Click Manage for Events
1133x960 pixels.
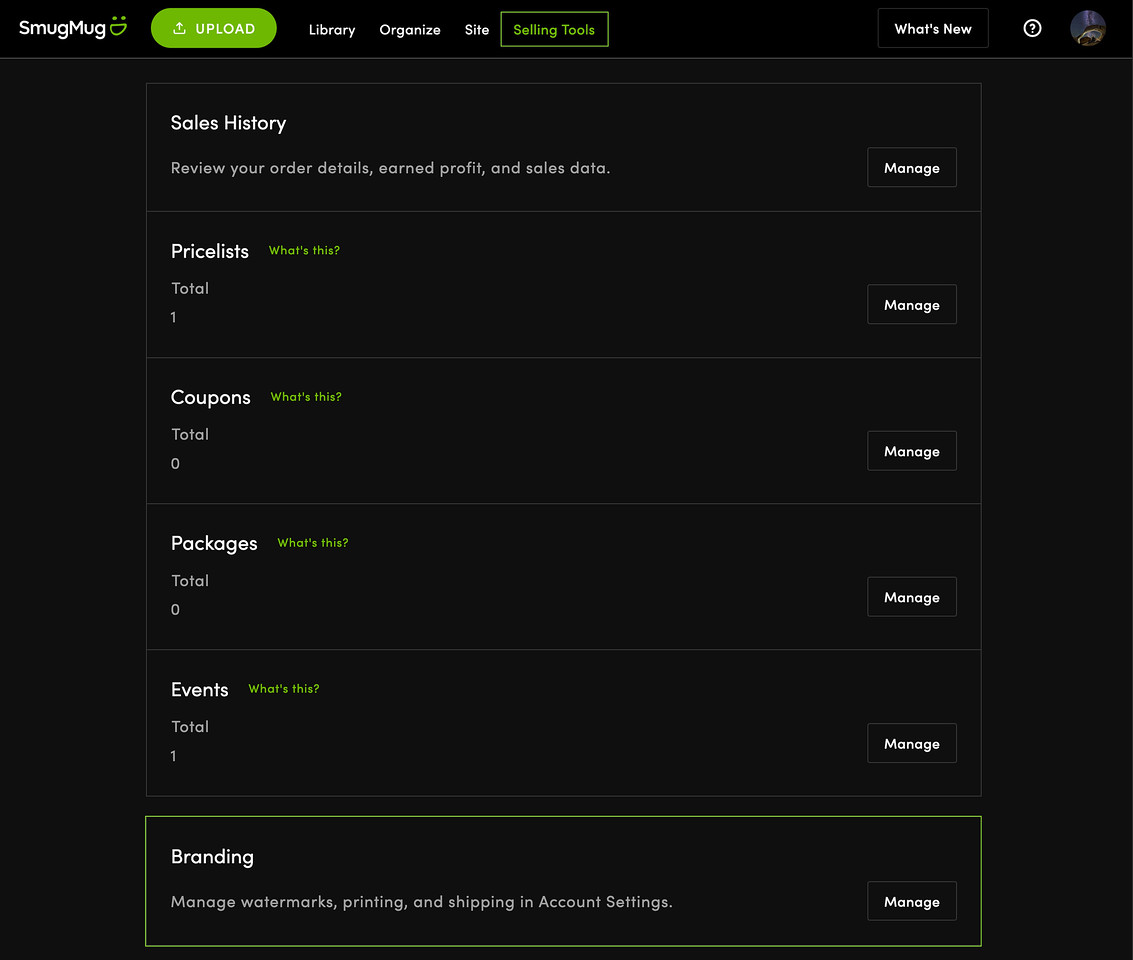[x=912, y=744]
